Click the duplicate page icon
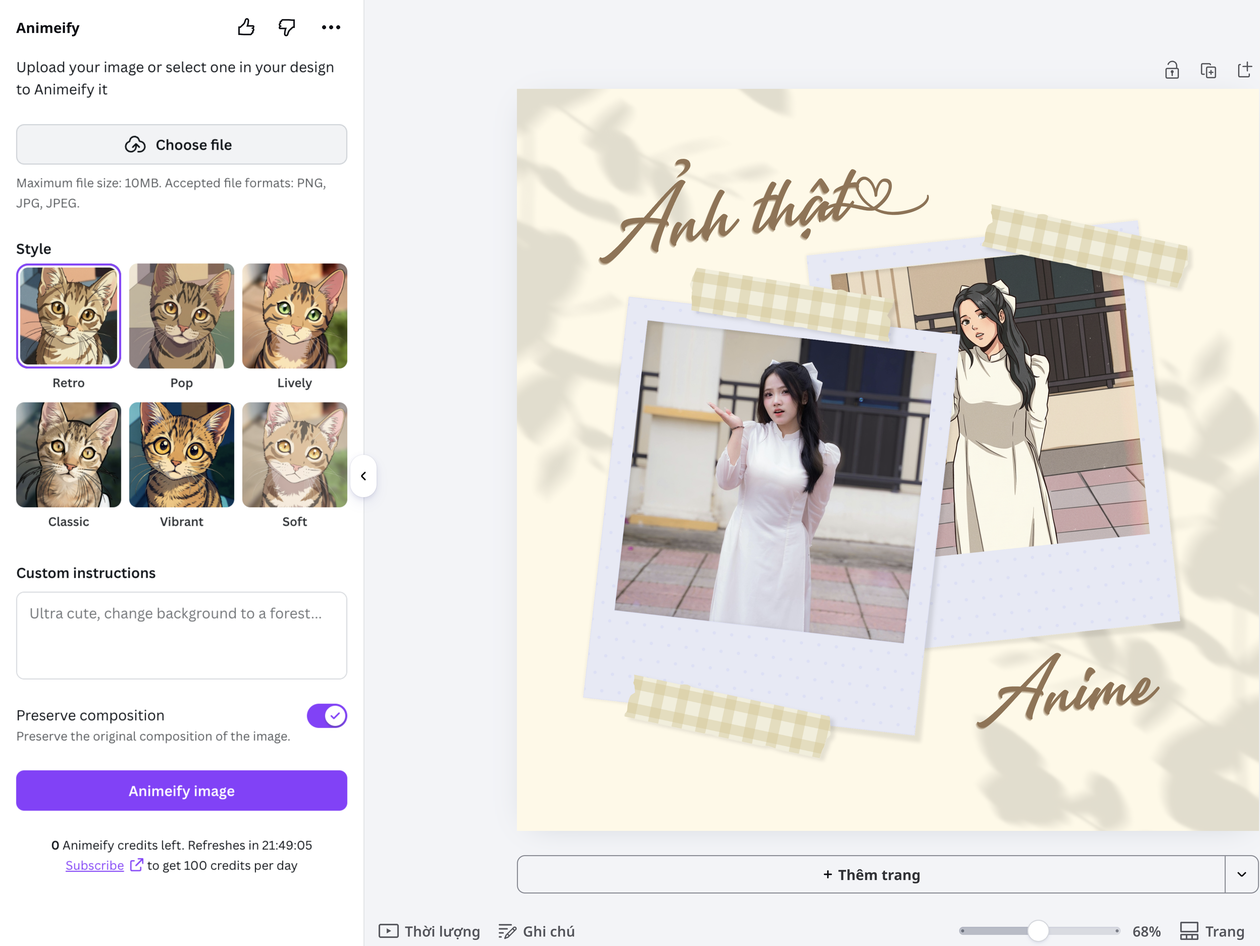 [1208, 70]
